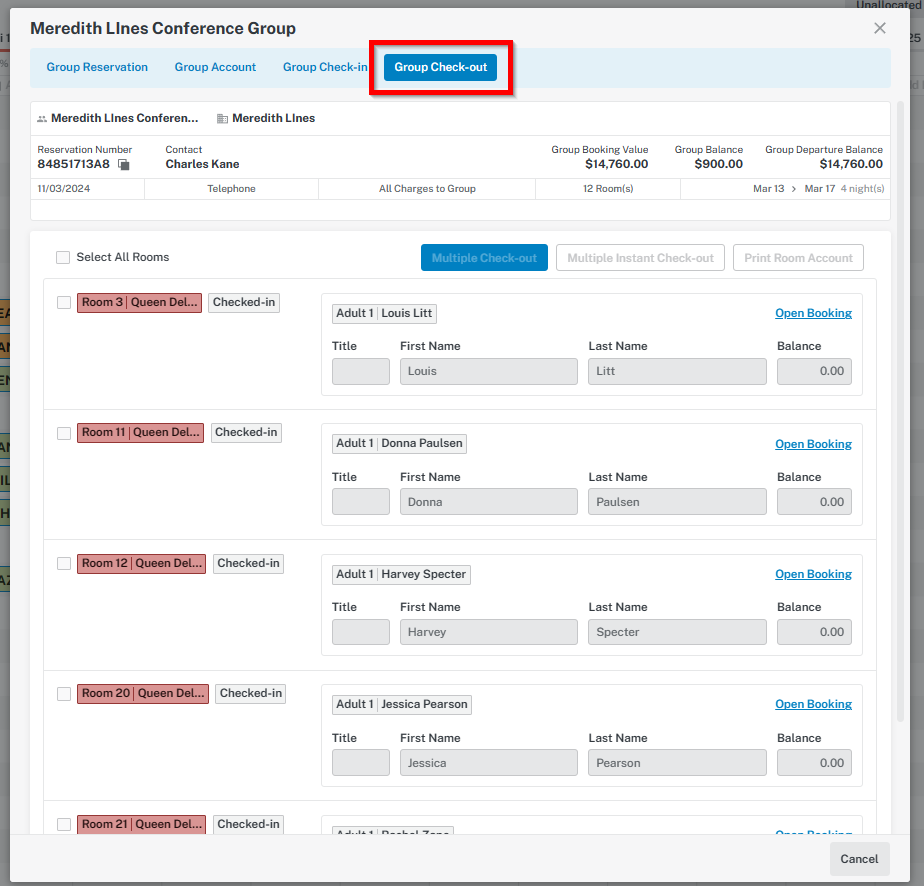Click the Adult 1 | Donna Paulsen guest tag
The width and height of the screenshot is (924, 886).
[400, 444]
